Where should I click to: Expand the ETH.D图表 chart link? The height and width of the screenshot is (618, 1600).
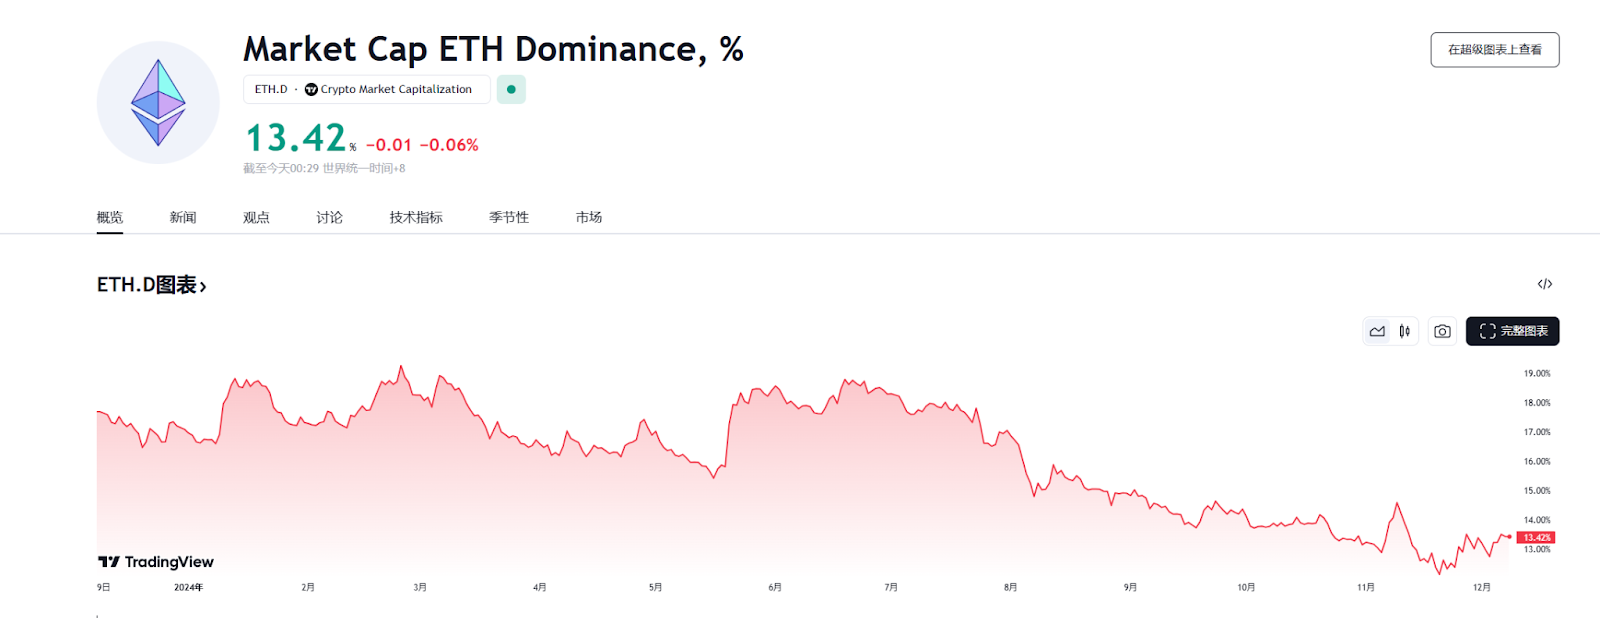(150, 285)
